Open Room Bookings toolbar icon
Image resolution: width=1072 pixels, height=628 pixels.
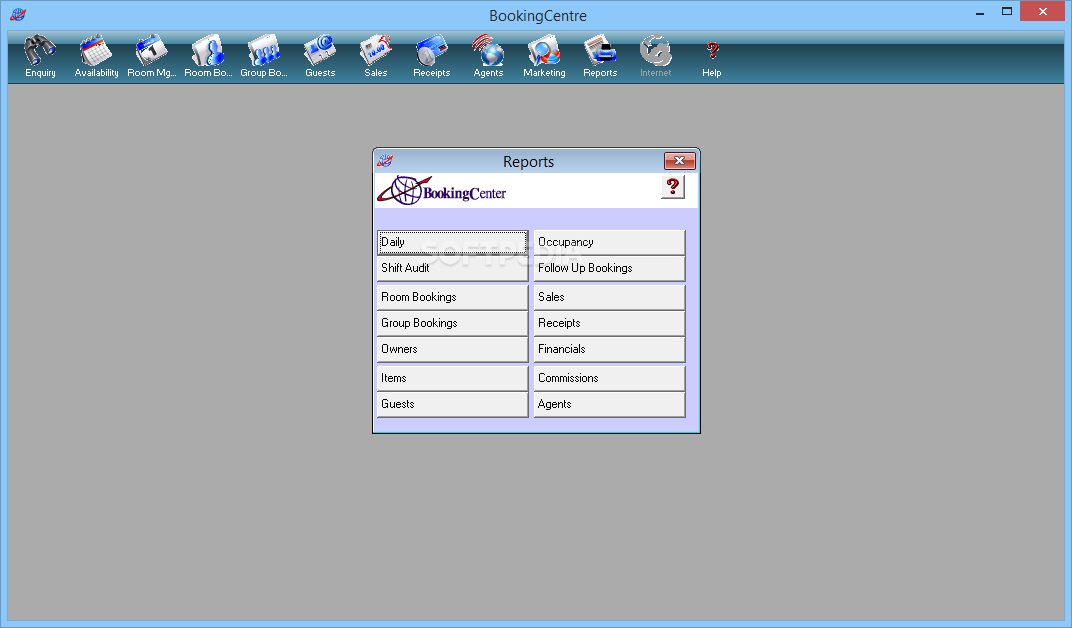[x=208, y=56]
